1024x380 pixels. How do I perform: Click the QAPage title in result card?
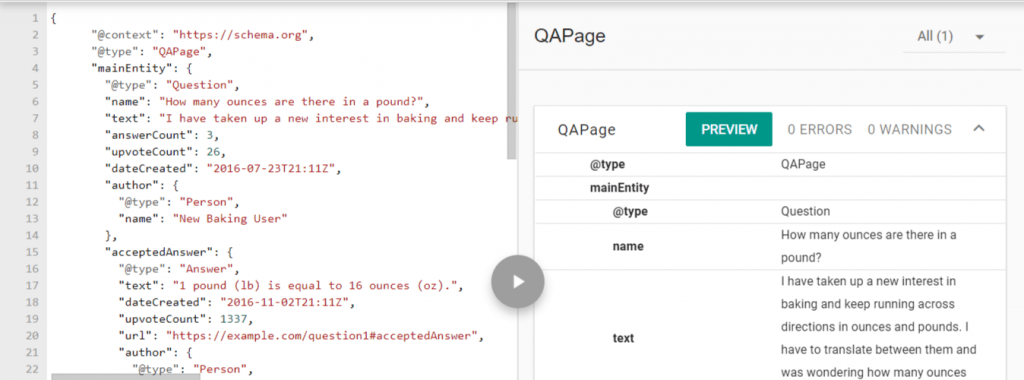586,130
